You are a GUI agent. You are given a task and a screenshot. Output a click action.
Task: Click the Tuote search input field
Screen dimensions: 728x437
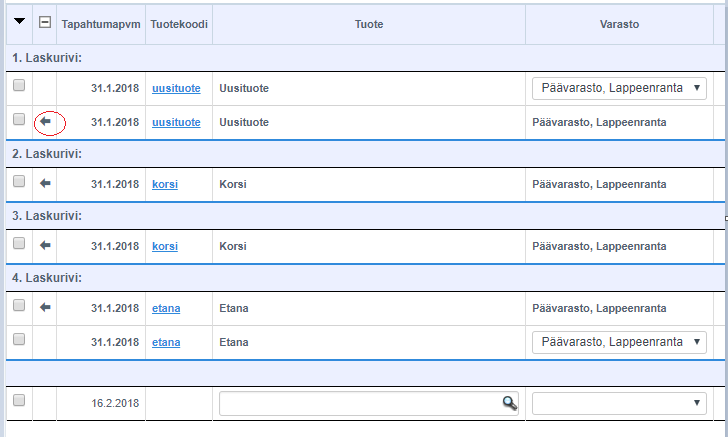[x=360, y=403]
